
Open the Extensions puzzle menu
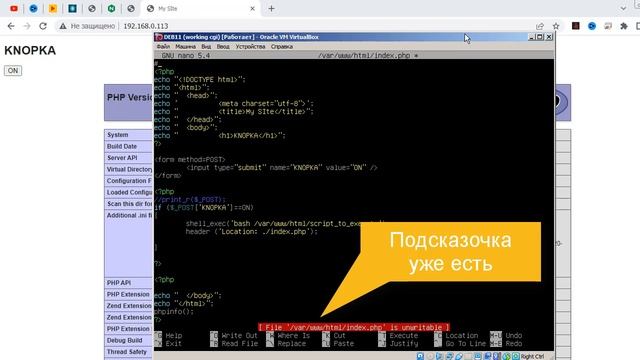tap(624, 26)
